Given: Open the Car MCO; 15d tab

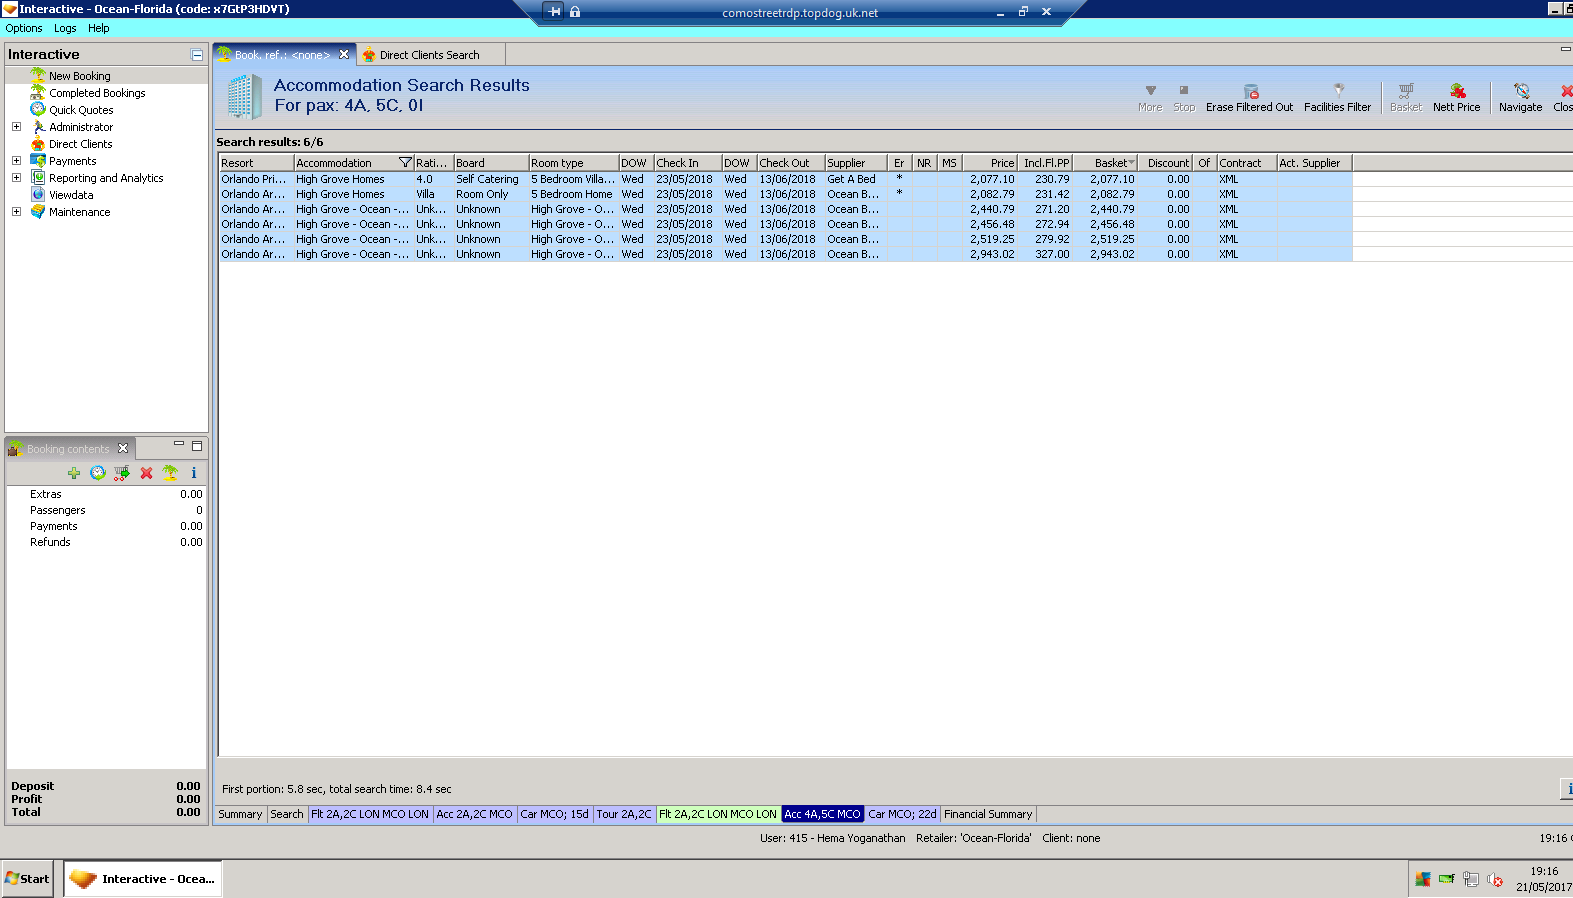Looking at the screenshot, I should pos(555,815).
